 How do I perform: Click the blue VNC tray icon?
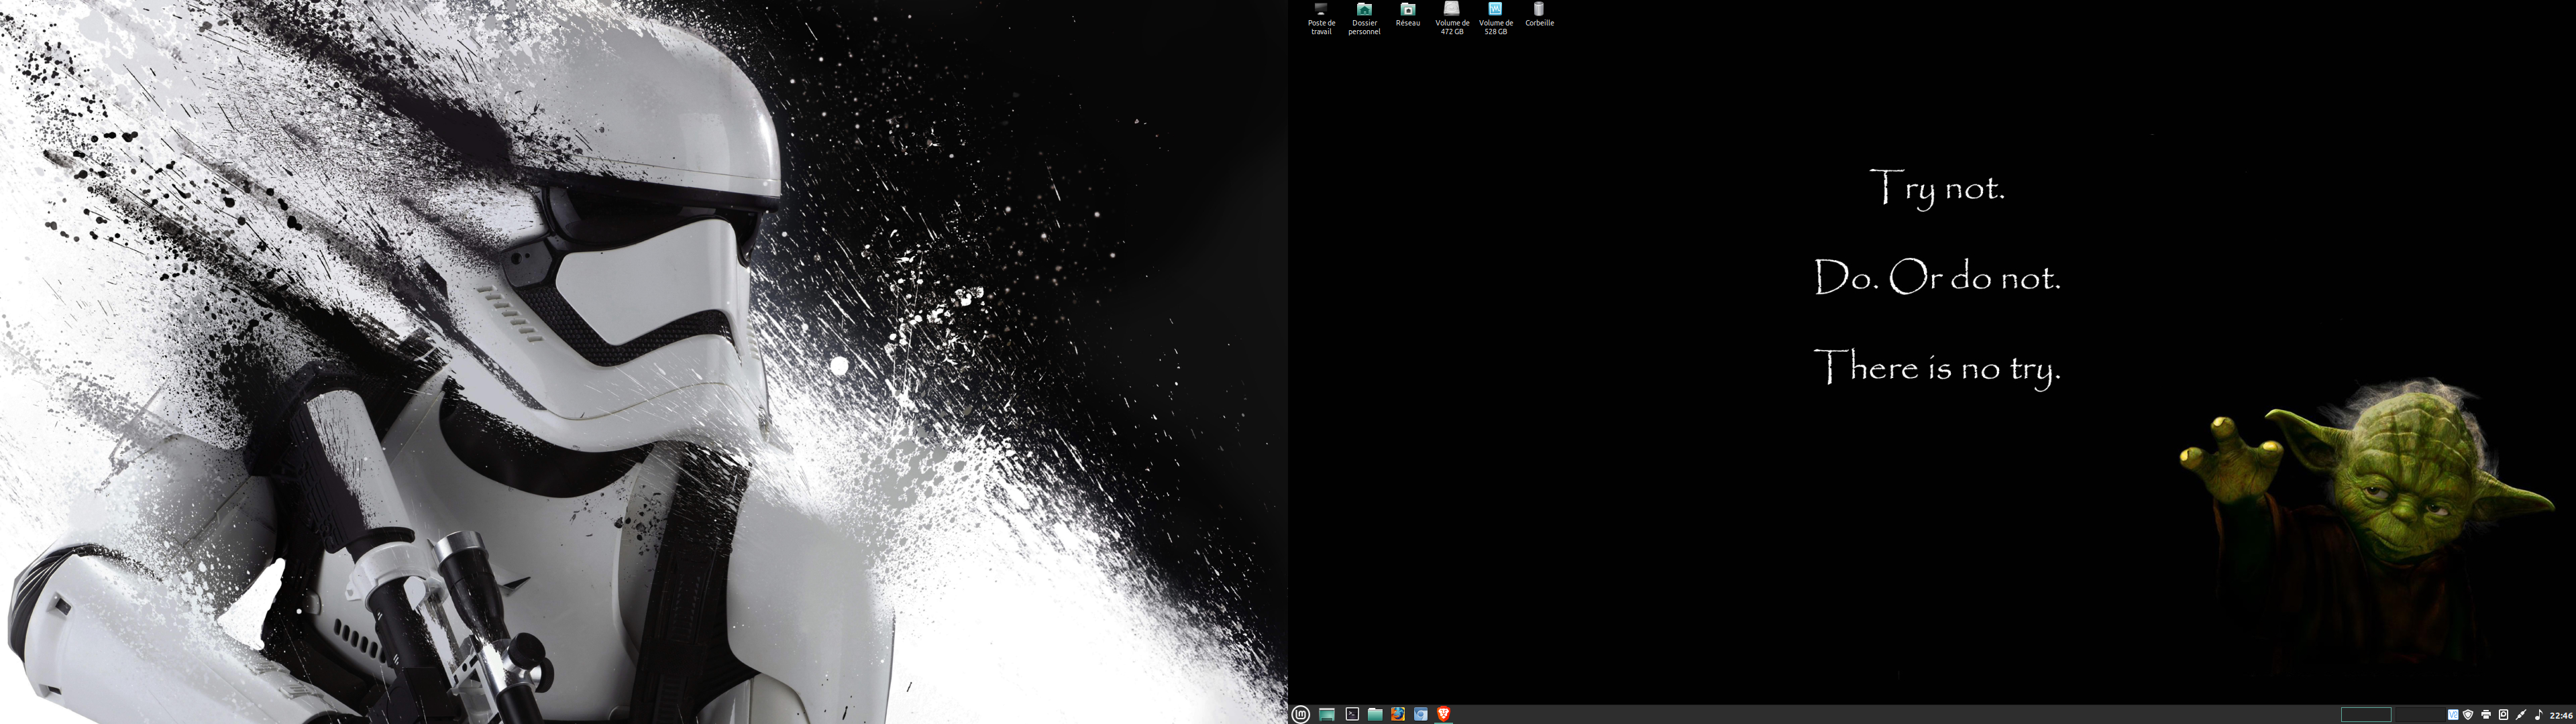pyautogui.click(x=2453, y=714)
